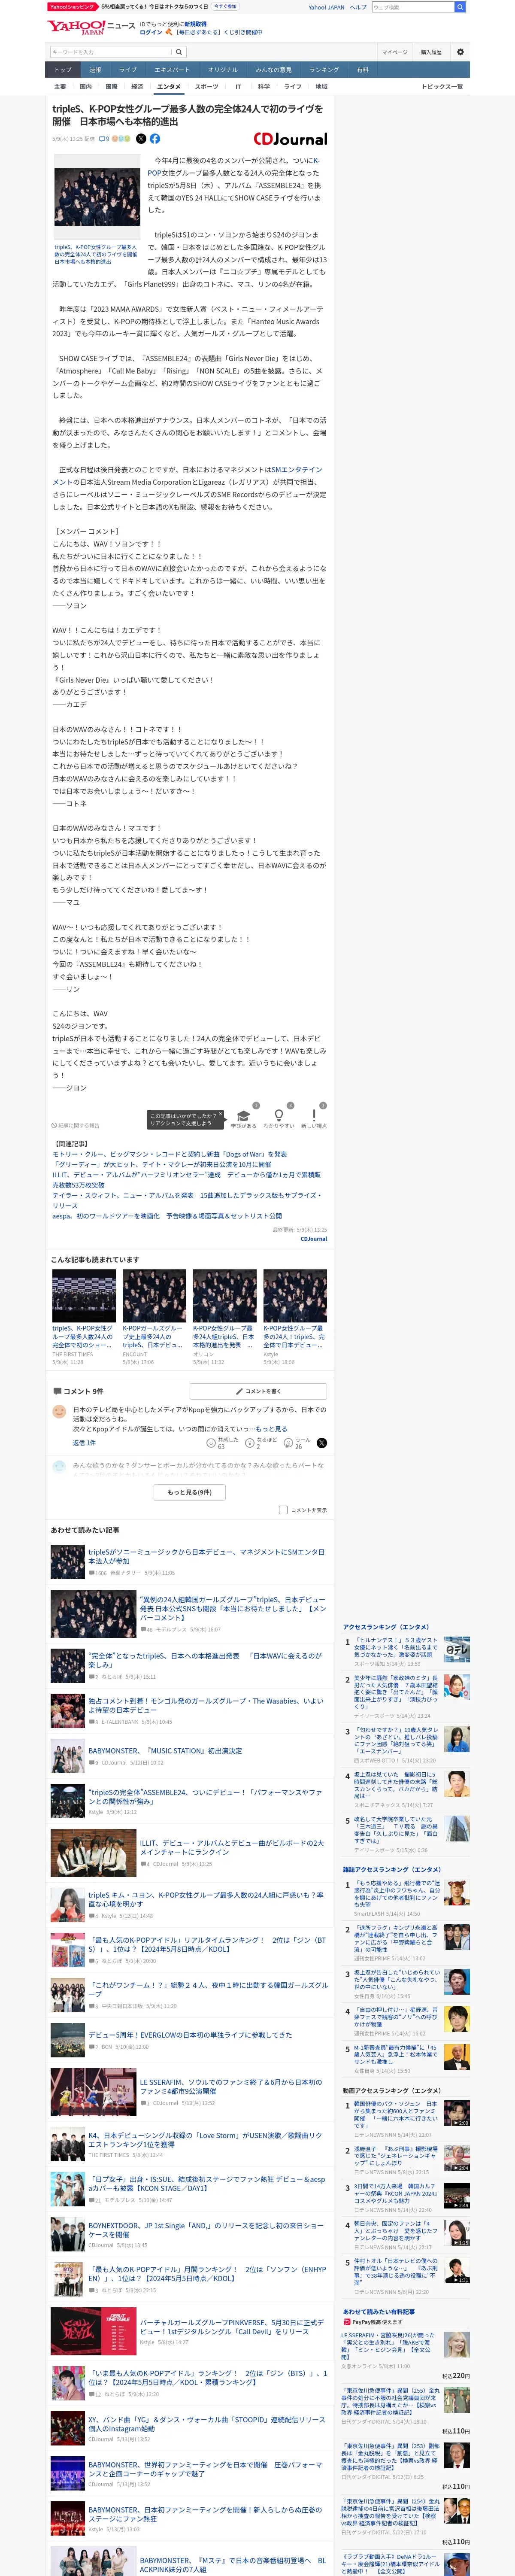The image size is (515, 2576).
Task: Click first commenter's avatar icon
Action: click(59, 1412)
